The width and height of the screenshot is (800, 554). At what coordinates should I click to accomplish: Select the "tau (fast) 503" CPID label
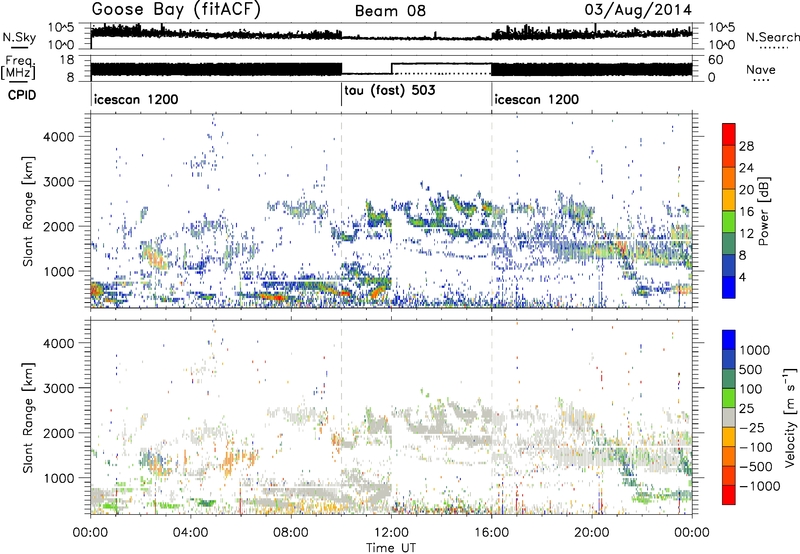(390, 91)
